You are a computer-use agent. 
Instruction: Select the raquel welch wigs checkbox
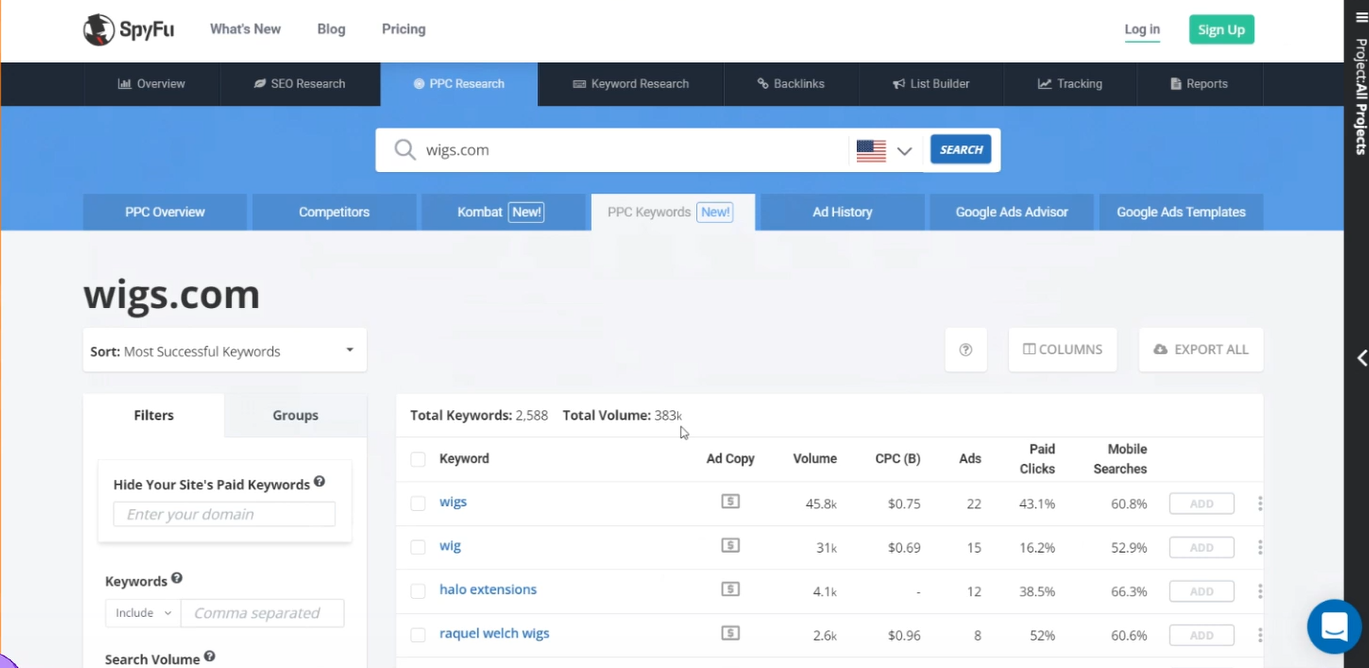coord(418,635)
